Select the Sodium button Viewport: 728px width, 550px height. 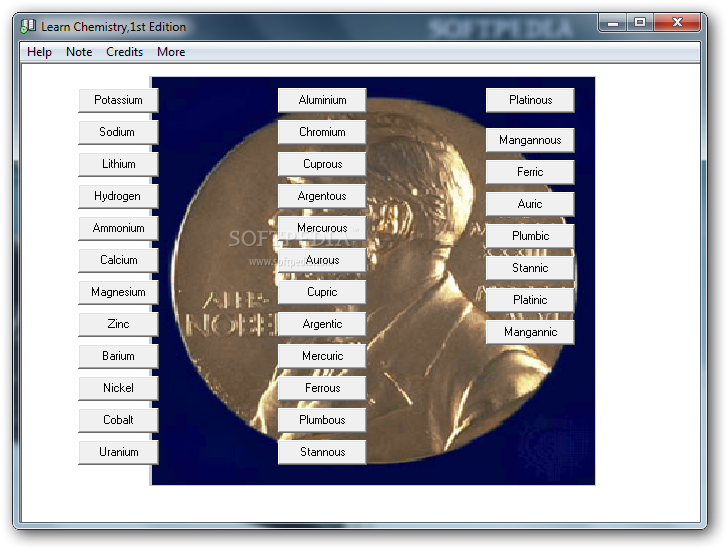pos(118,132)
